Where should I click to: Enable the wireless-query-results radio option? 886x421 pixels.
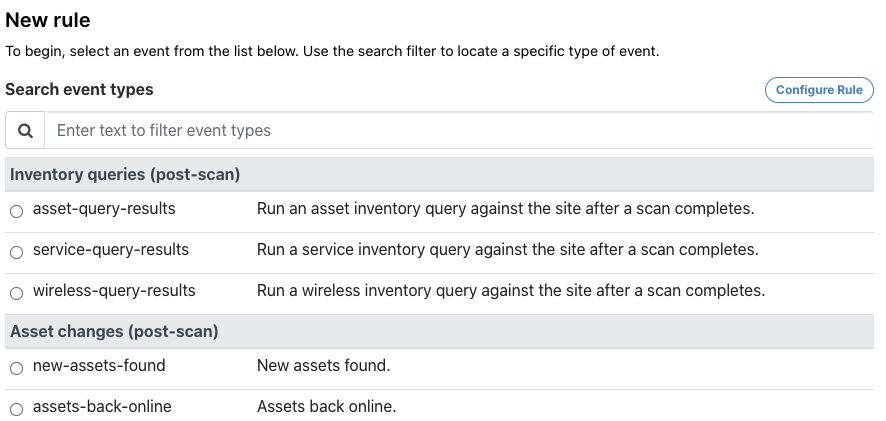[16, 293]
